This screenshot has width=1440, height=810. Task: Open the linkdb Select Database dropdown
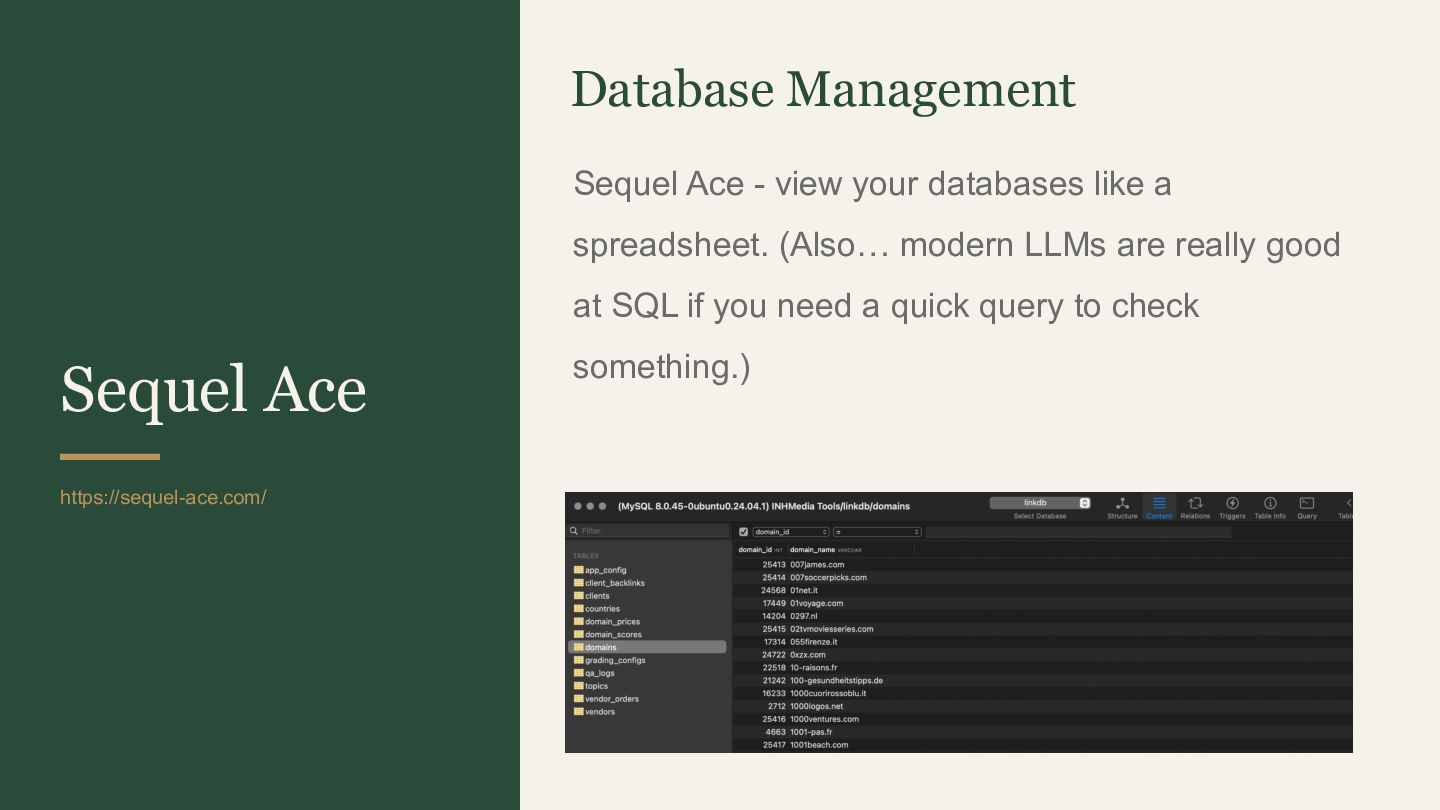(x=1040, y=503)
